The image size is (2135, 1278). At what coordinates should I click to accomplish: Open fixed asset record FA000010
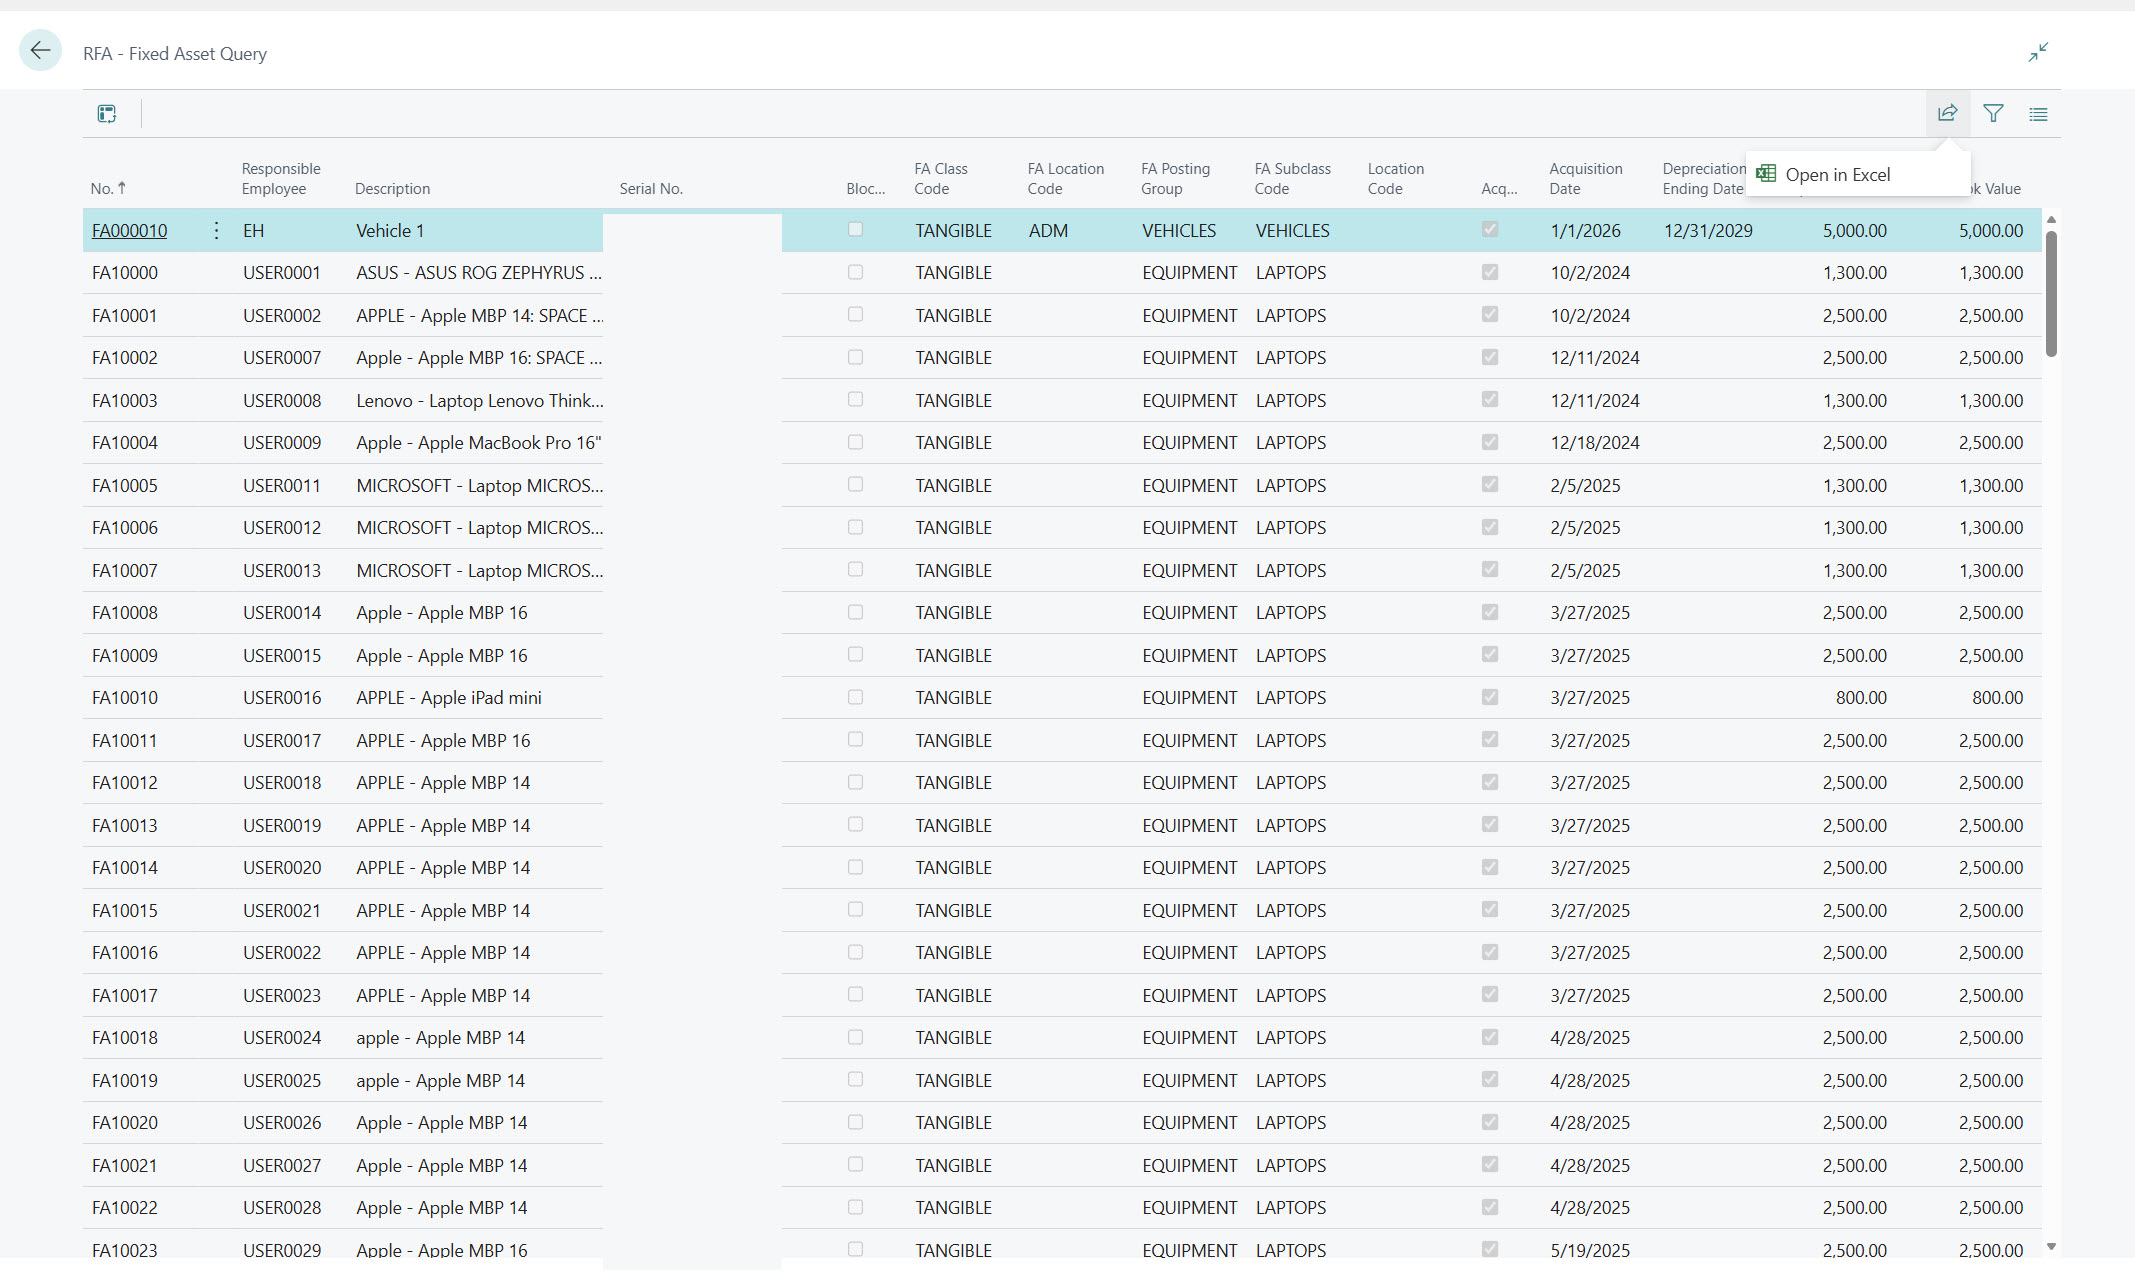129,229
